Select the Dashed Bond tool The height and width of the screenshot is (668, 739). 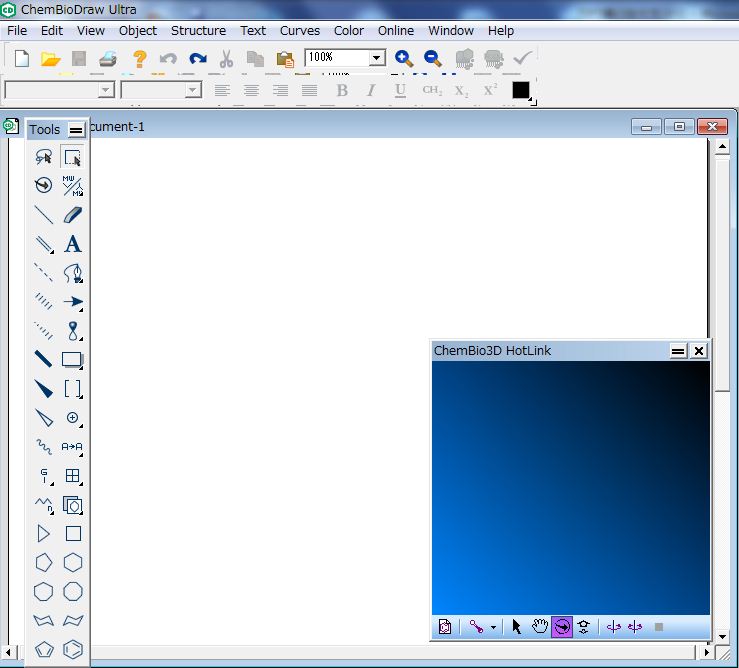[44, 272]
